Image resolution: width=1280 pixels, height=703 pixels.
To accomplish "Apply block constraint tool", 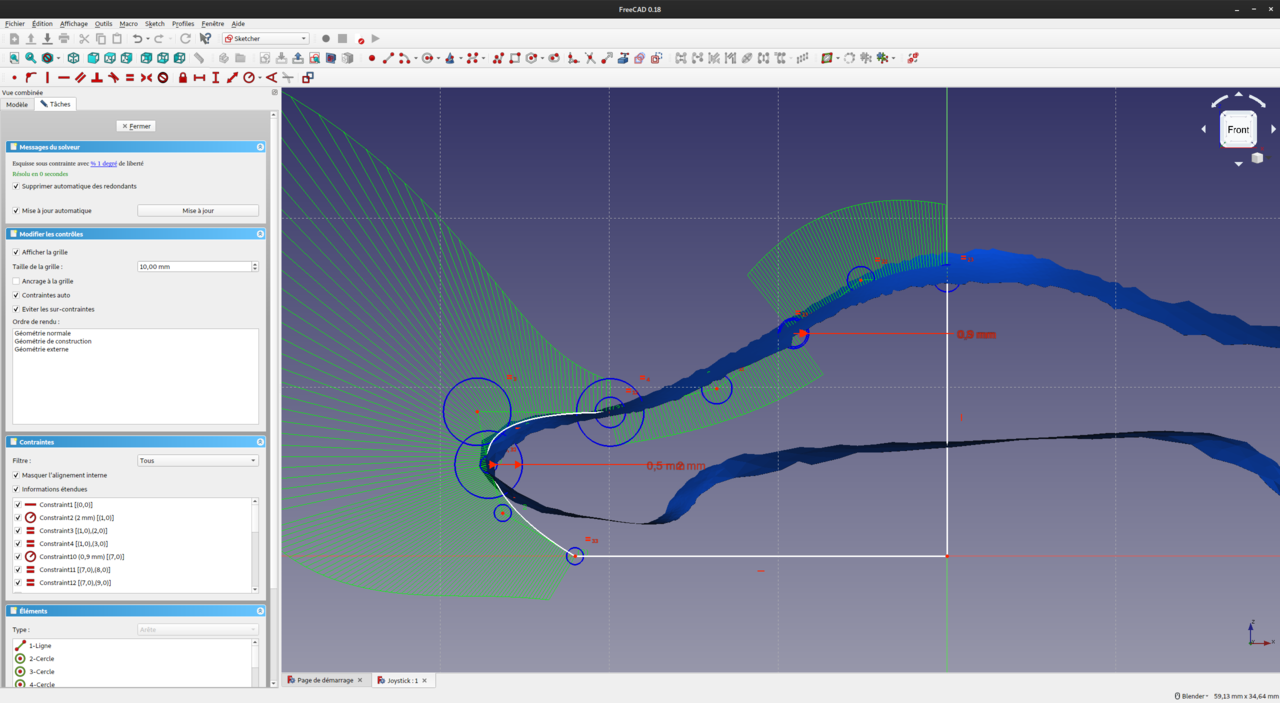I will (x=163, y=77).
